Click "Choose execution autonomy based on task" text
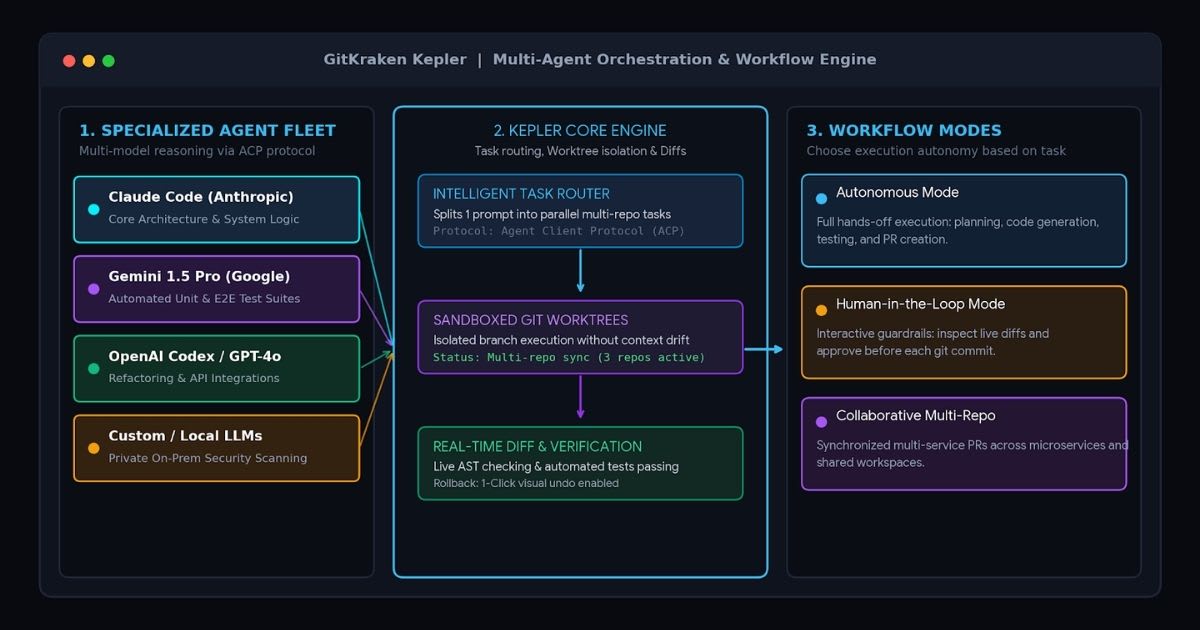 936,151
